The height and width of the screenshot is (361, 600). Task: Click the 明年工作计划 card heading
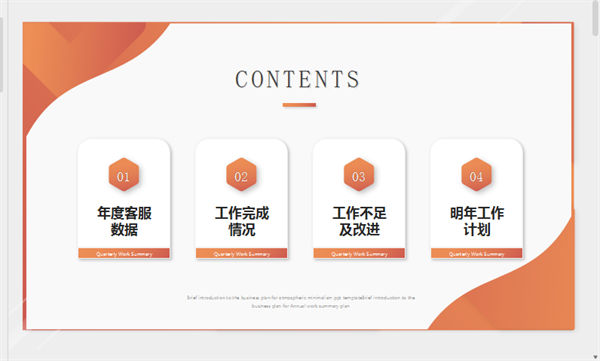coord(477,221)
